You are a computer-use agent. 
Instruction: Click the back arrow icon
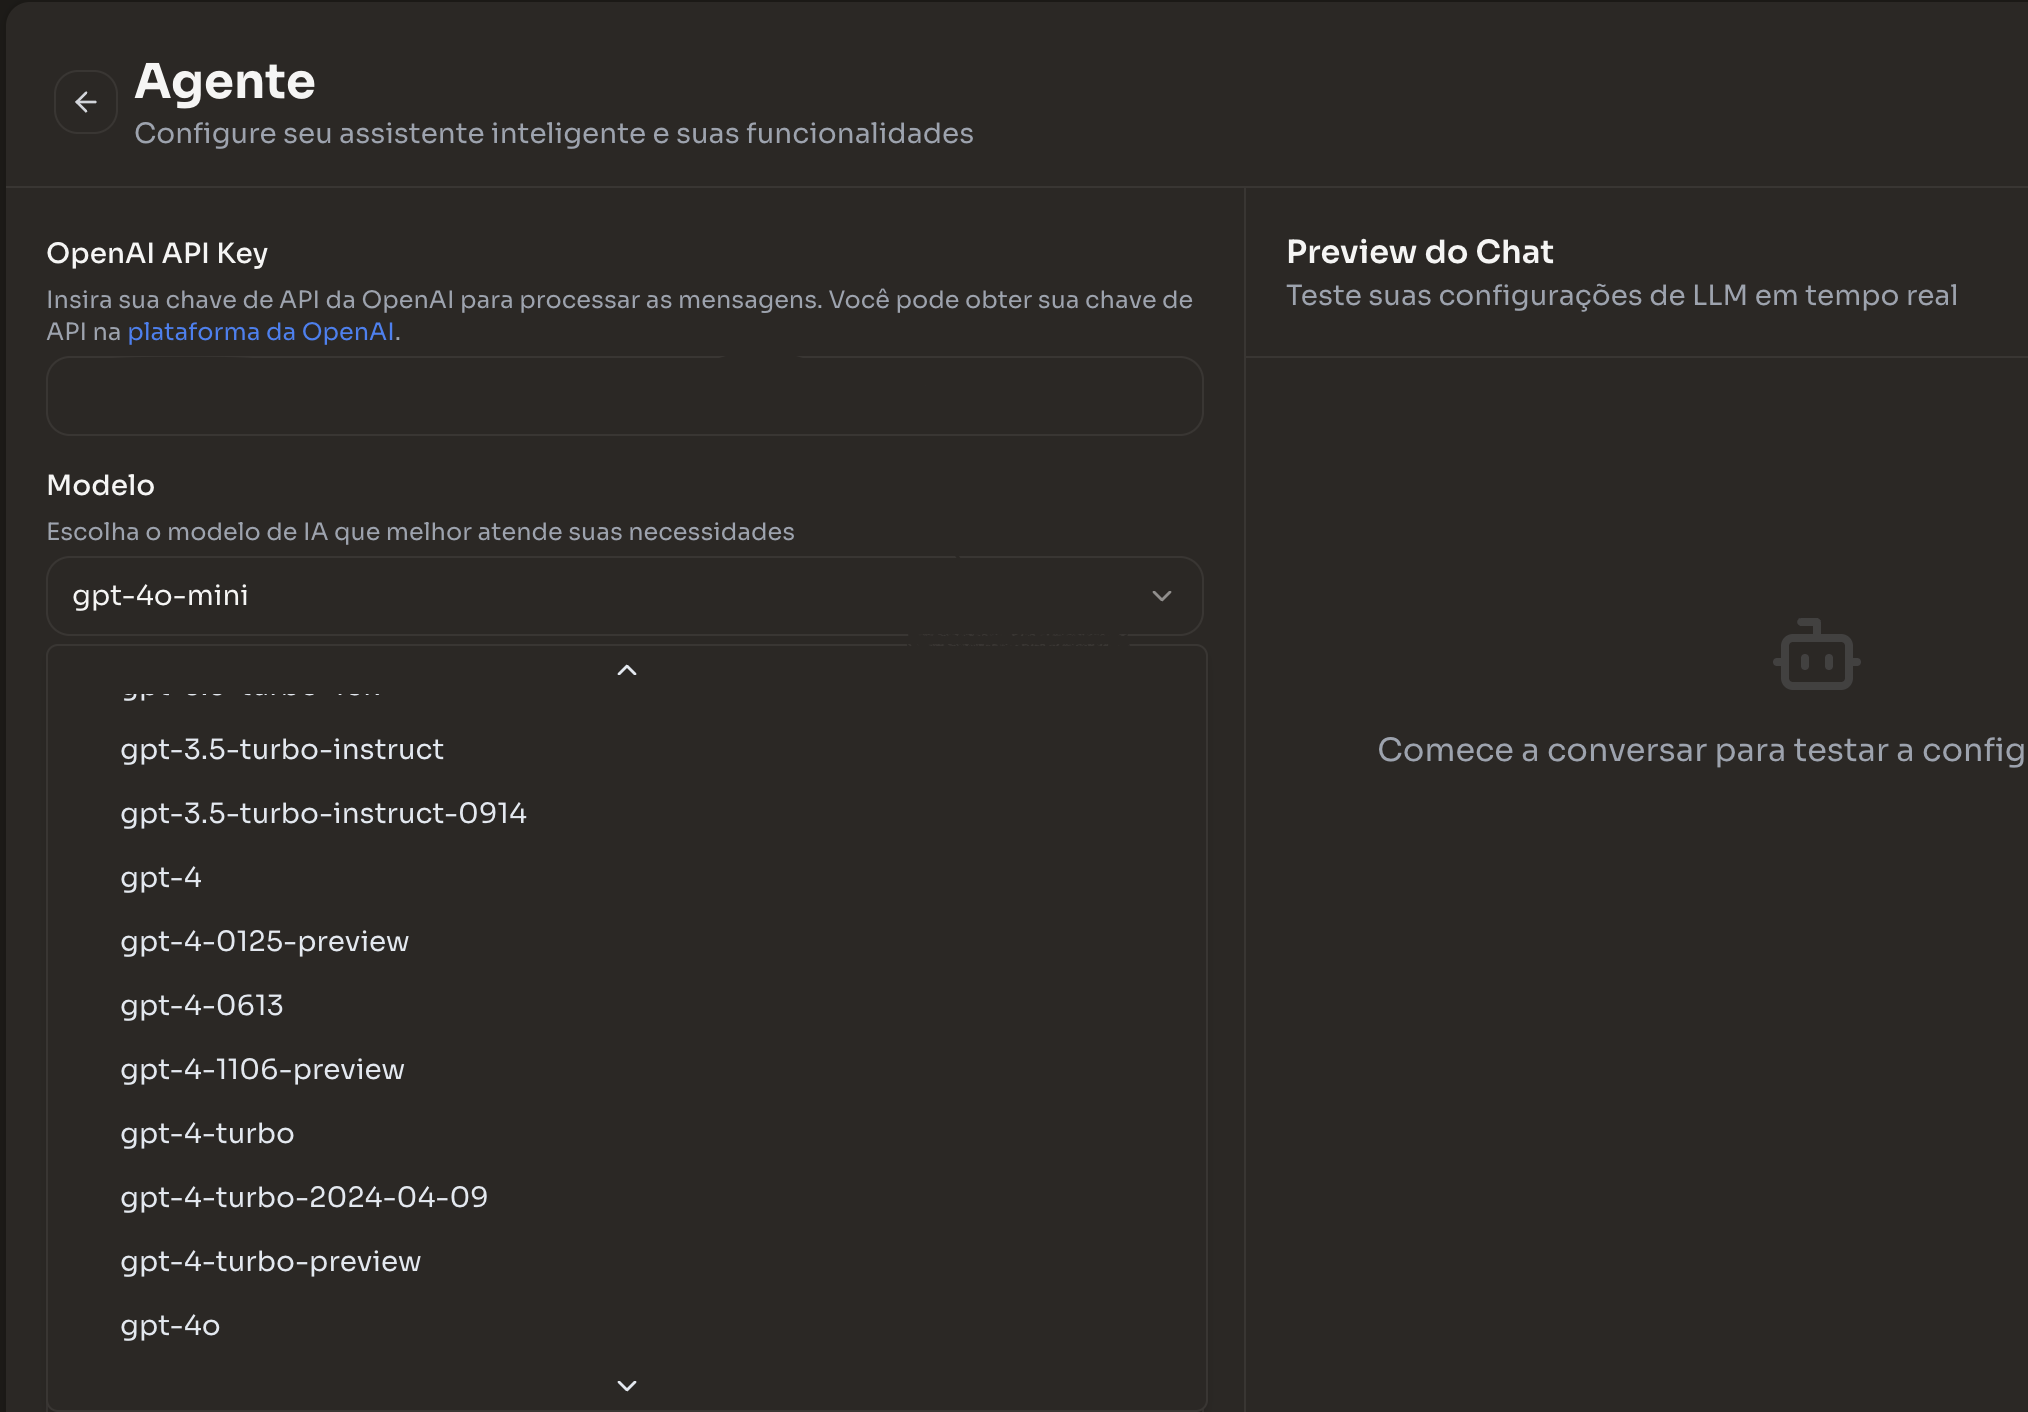point(85,101)
